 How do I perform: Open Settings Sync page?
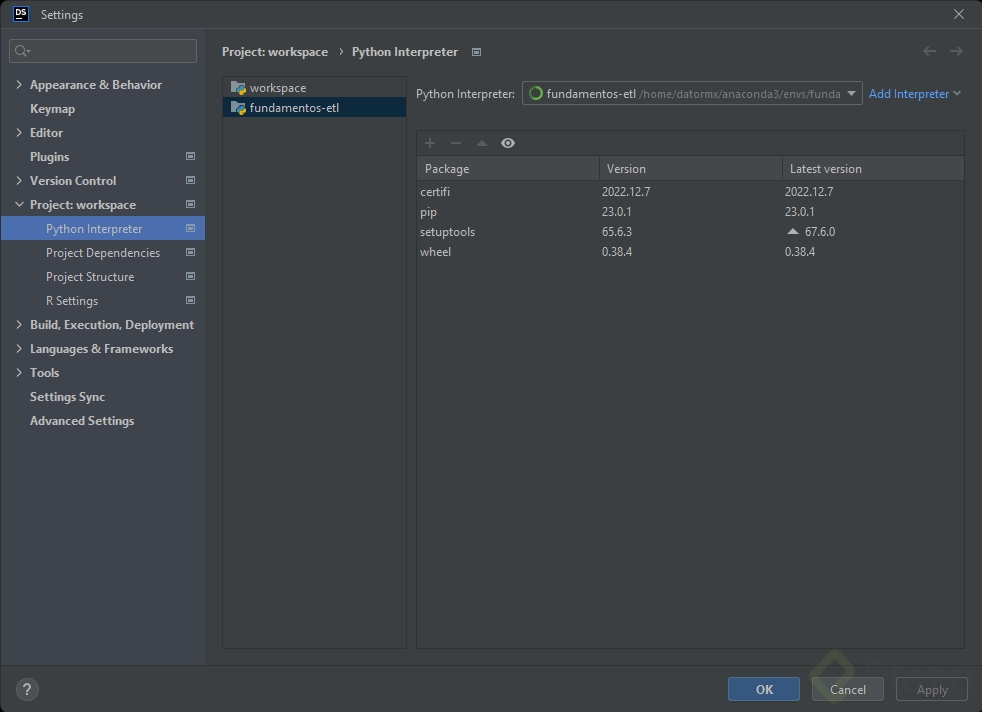[x=68, y=396]
